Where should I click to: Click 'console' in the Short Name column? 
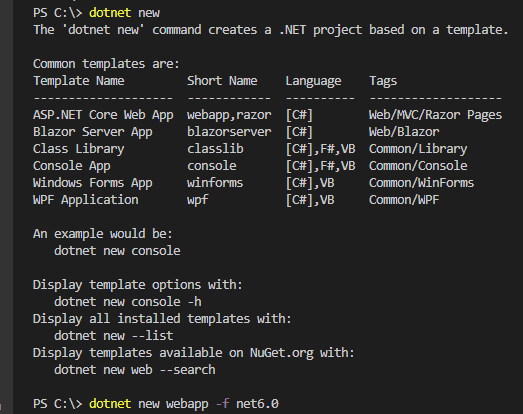[x=212, y=166]
